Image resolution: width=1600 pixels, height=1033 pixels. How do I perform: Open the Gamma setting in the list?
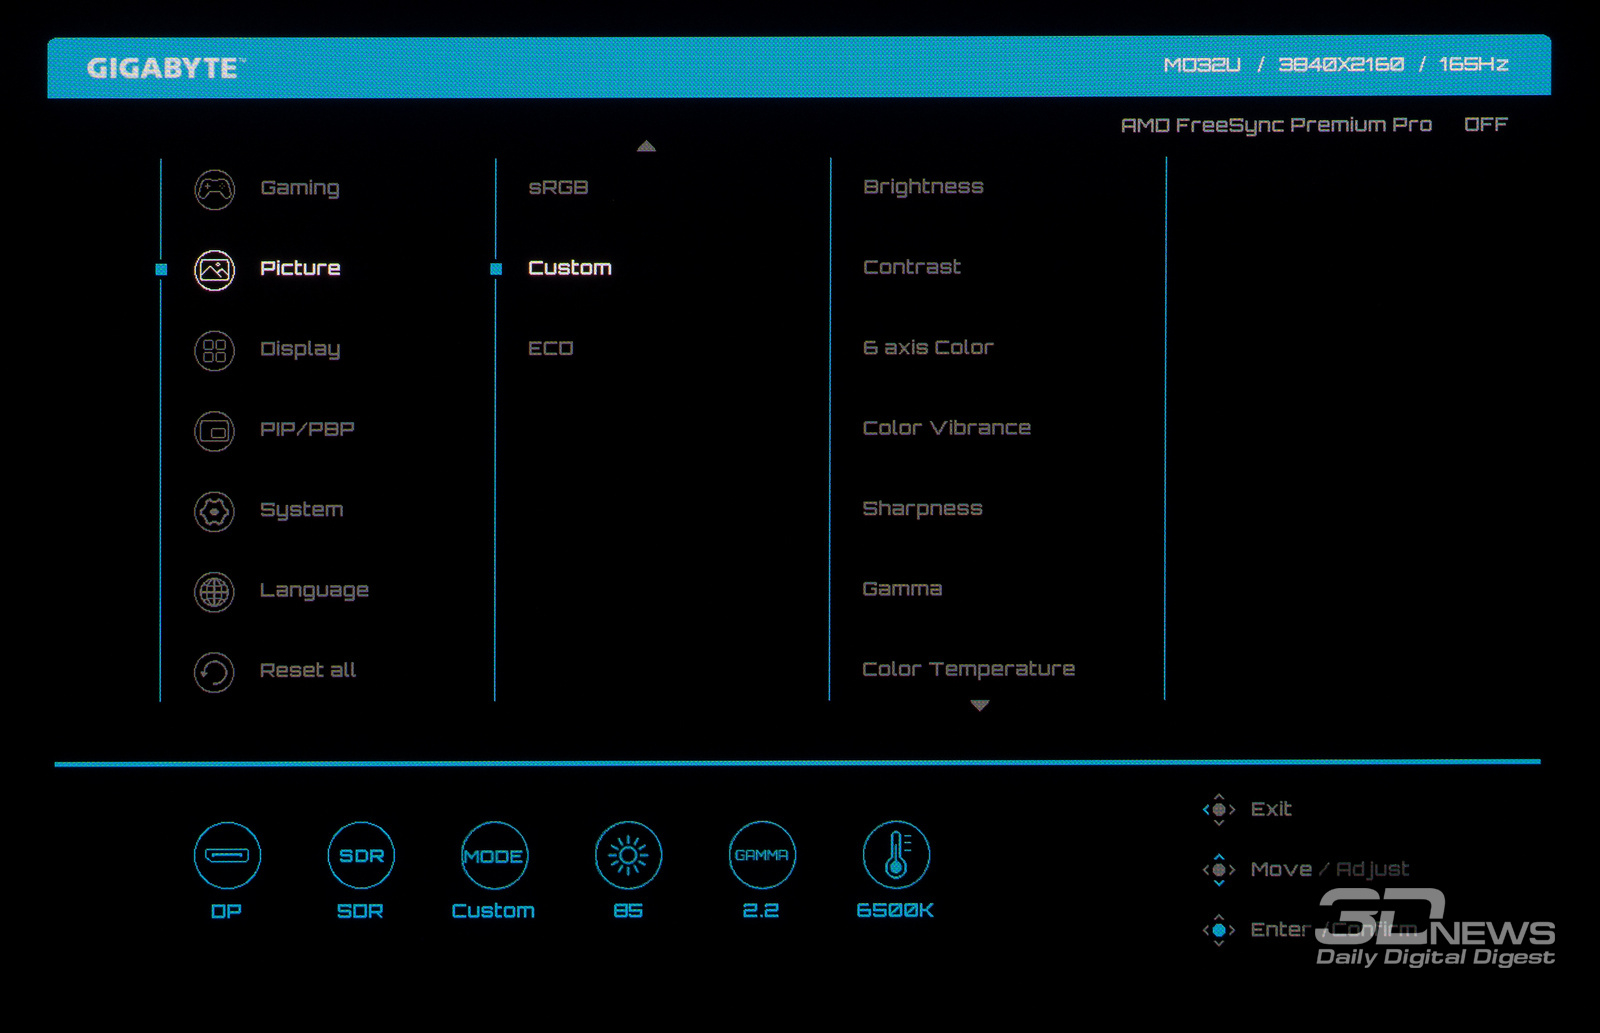902,589
